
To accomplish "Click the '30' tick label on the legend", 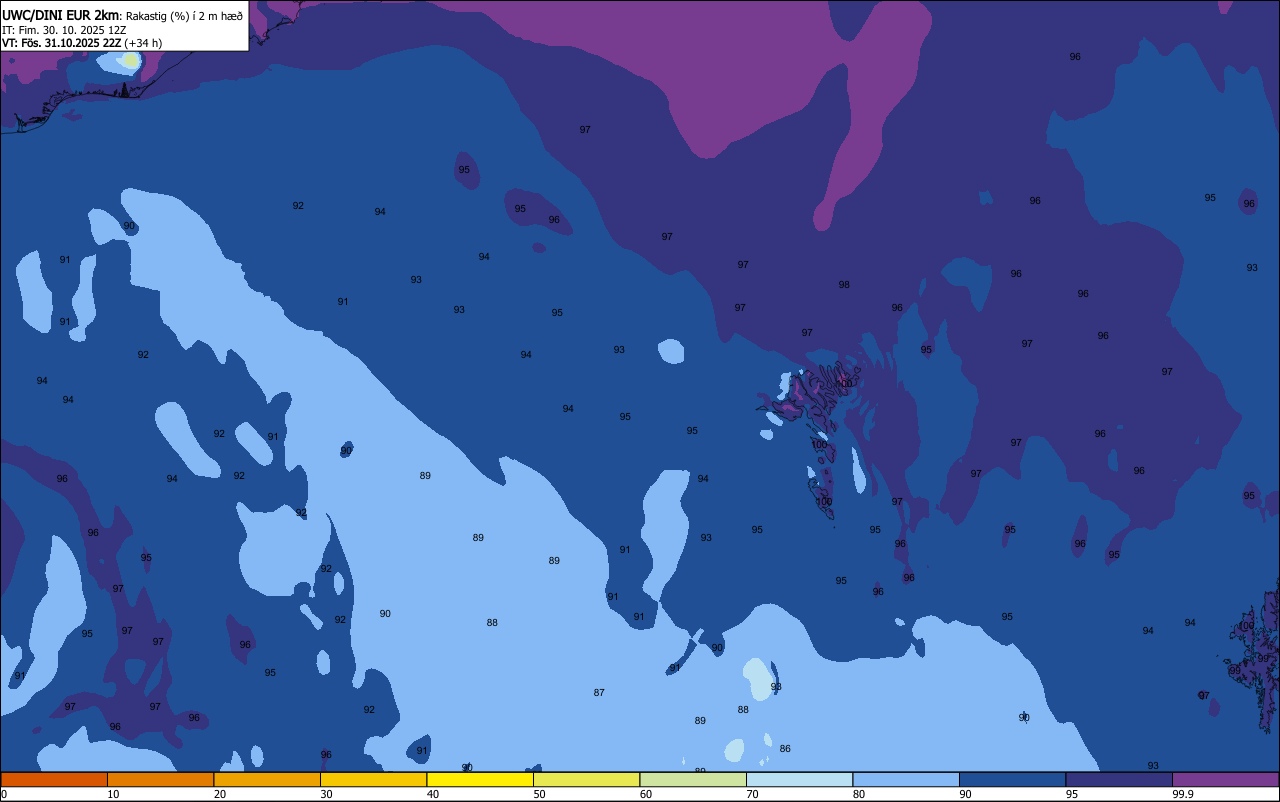I will (x=326, y=794).
